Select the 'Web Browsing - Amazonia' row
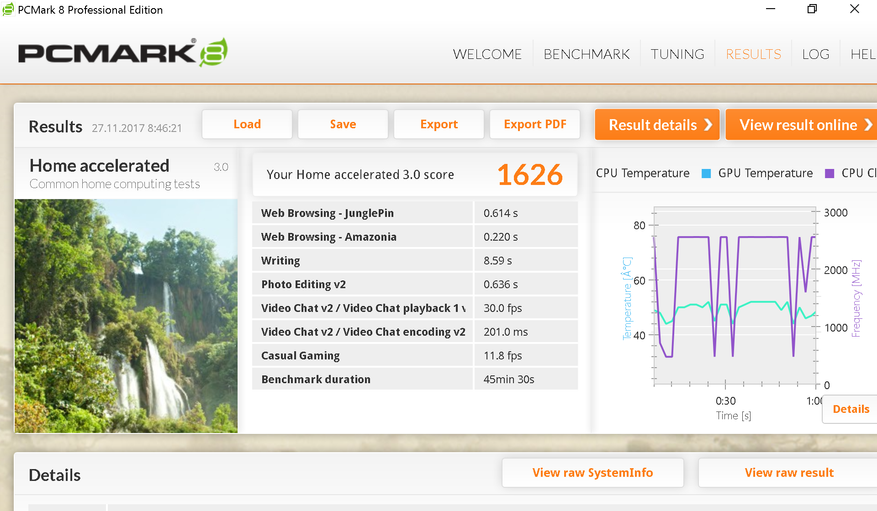This screenshot has height=511, width=877. pyautogui.click(x=415, y=237)
